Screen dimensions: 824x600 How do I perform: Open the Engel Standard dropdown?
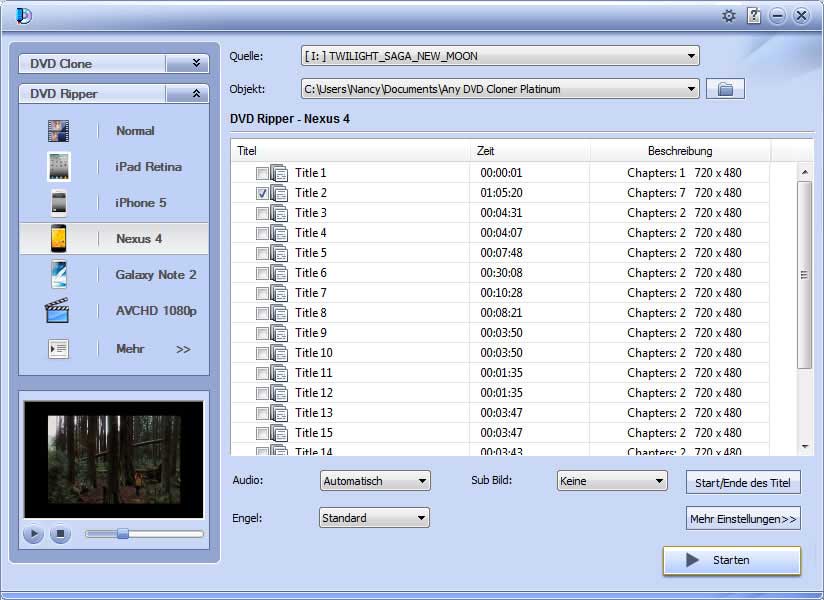[374, 518]
